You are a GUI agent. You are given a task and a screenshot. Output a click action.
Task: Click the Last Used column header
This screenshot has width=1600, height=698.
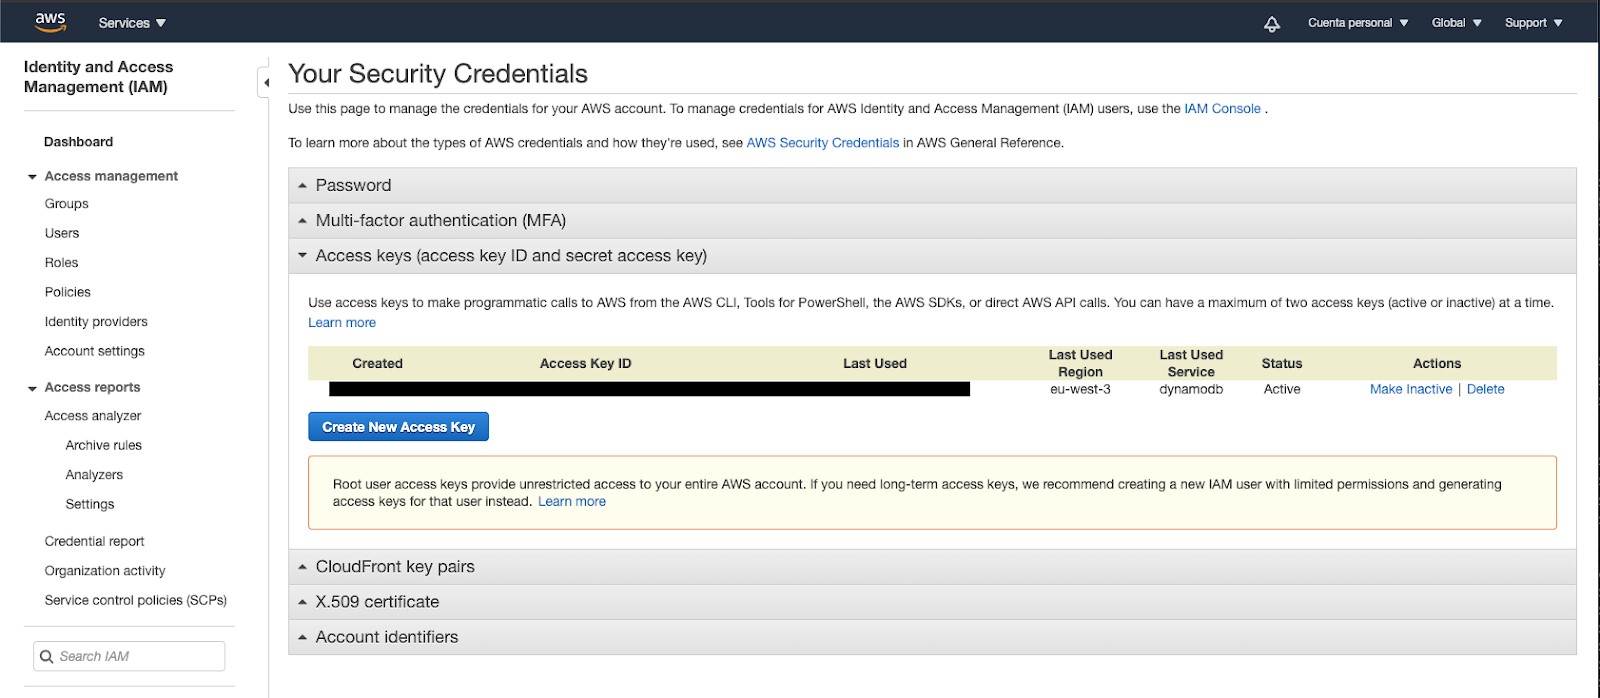tap(875, 364)
